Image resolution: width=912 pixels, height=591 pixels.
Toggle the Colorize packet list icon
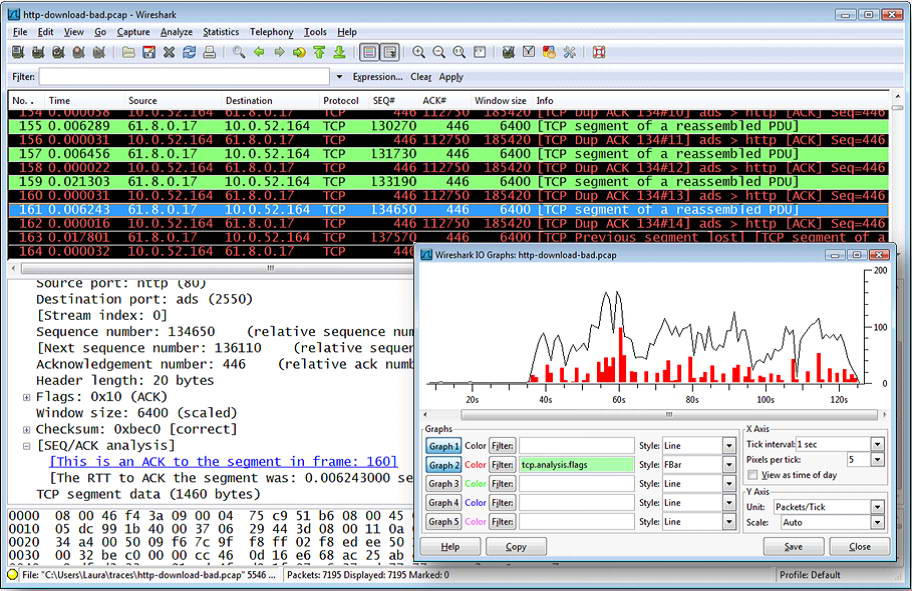click(x=369, y=52)
